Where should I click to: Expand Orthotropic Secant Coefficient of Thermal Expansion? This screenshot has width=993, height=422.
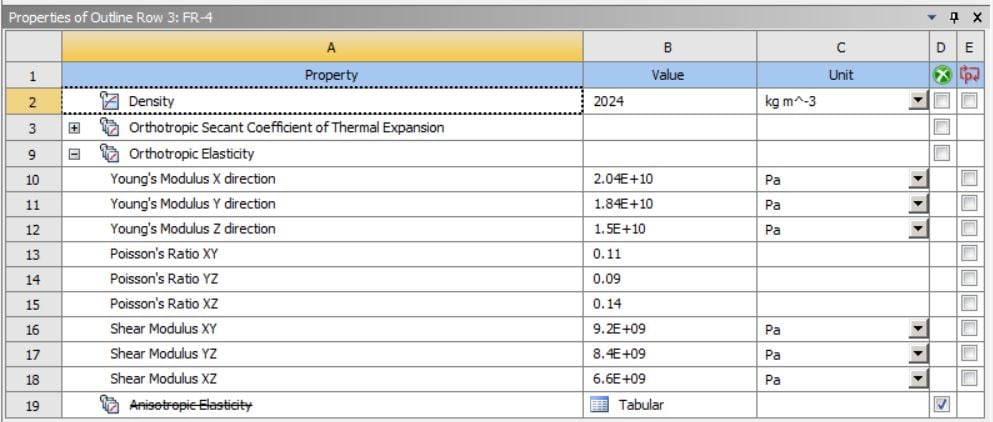(75, 128)
